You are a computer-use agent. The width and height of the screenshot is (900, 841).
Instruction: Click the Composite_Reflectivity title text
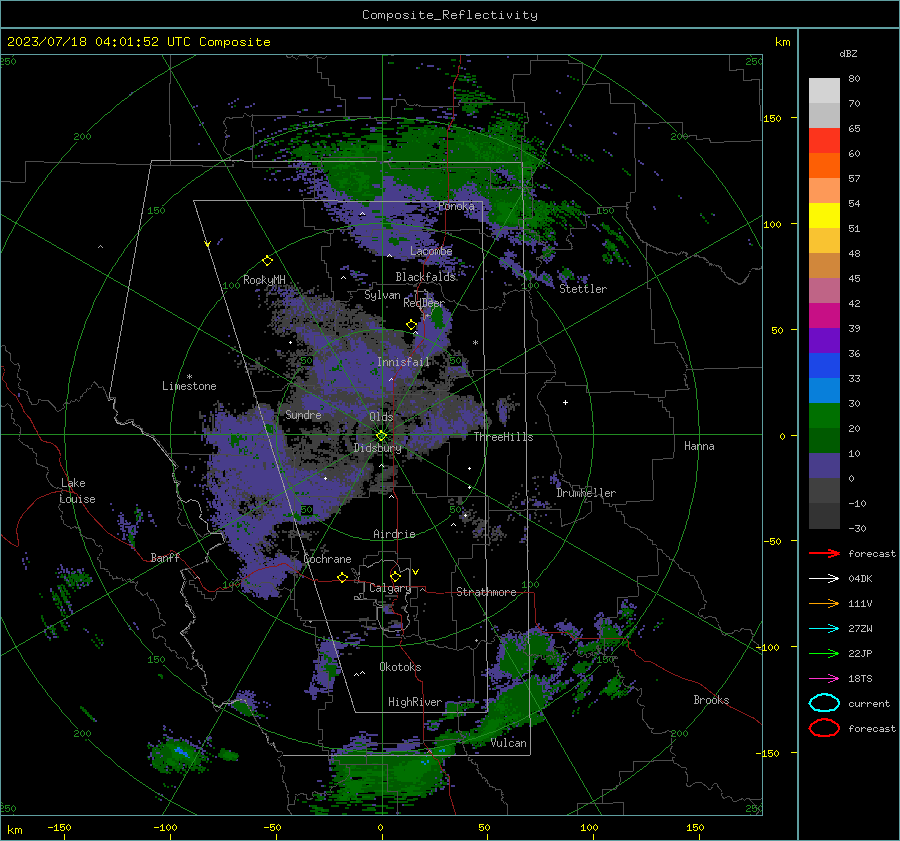pos(449,15)
